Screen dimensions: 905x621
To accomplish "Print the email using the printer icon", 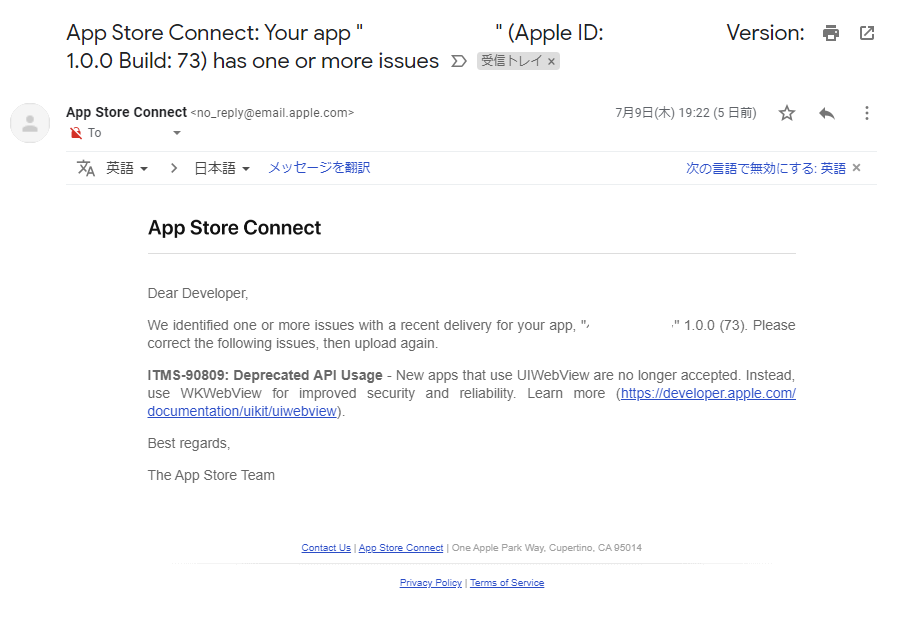I will 831,33.
